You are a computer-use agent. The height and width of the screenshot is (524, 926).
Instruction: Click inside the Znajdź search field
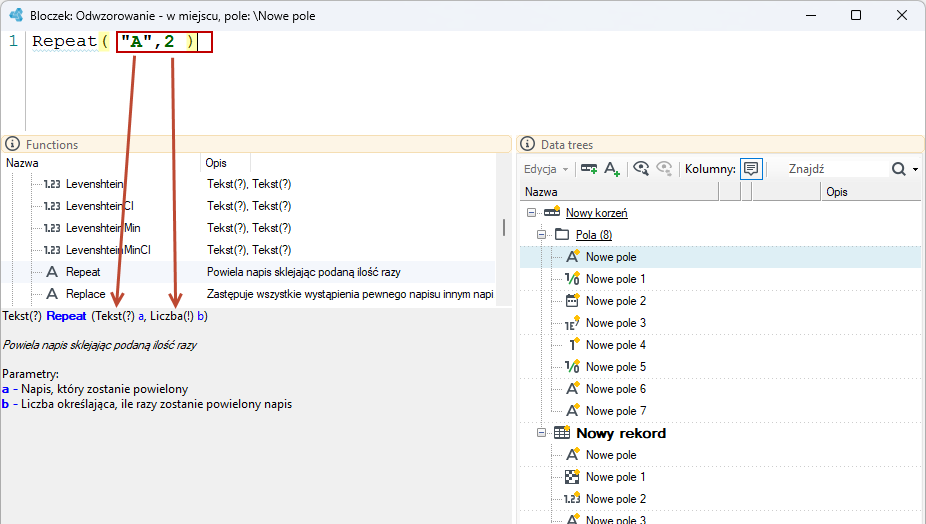click(x=835, y=169)
